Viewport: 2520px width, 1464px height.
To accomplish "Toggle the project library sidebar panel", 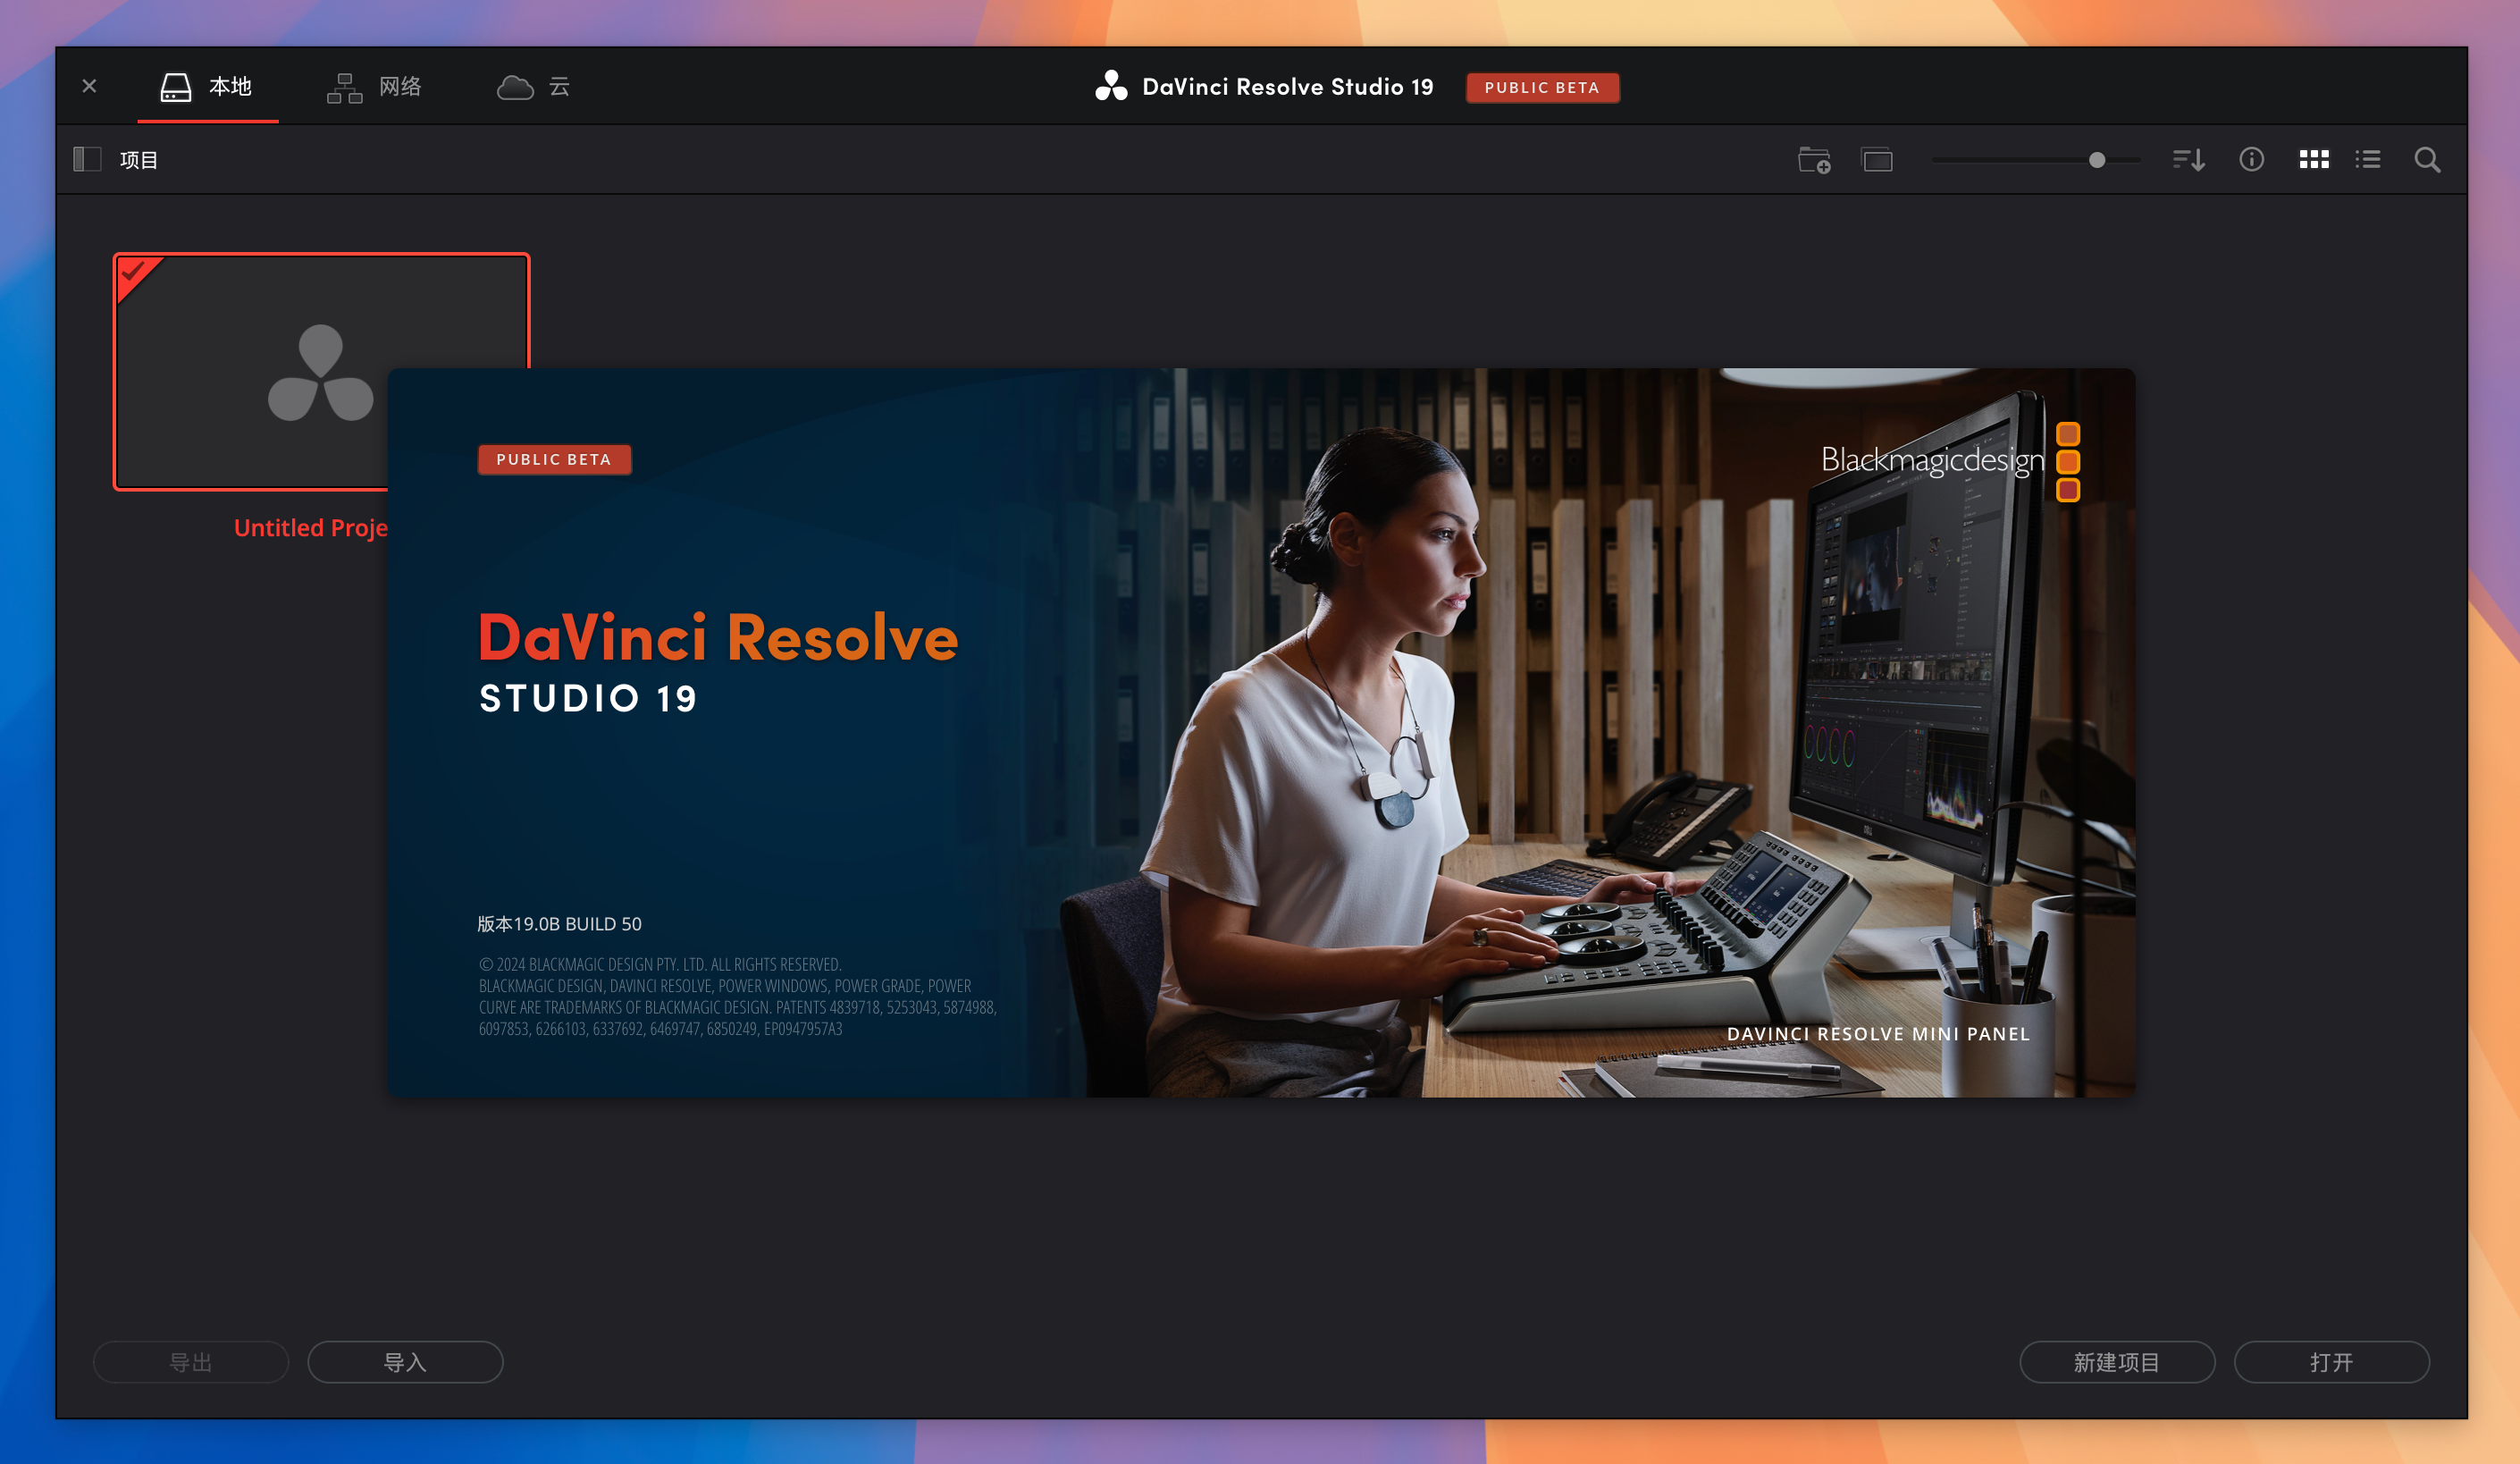I will (88, 160).
